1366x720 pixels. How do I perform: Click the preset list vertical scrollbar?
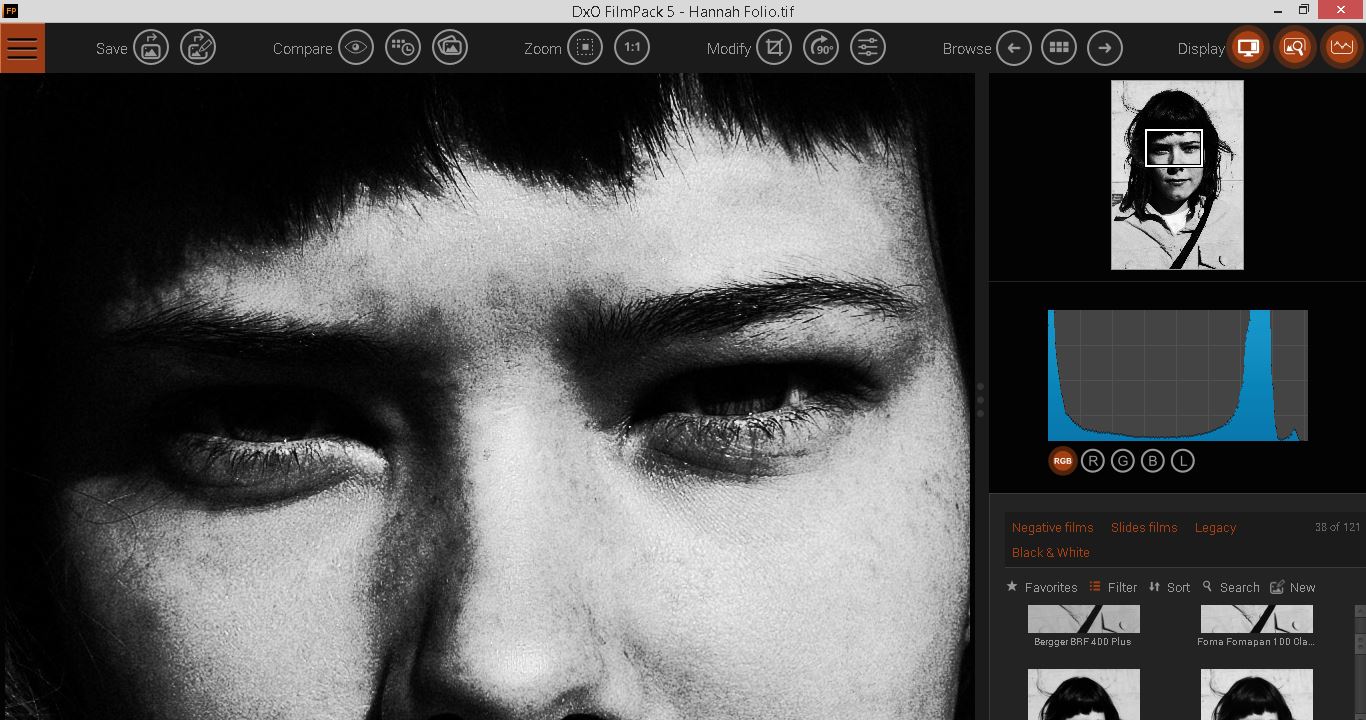(x=1360, y=660)
